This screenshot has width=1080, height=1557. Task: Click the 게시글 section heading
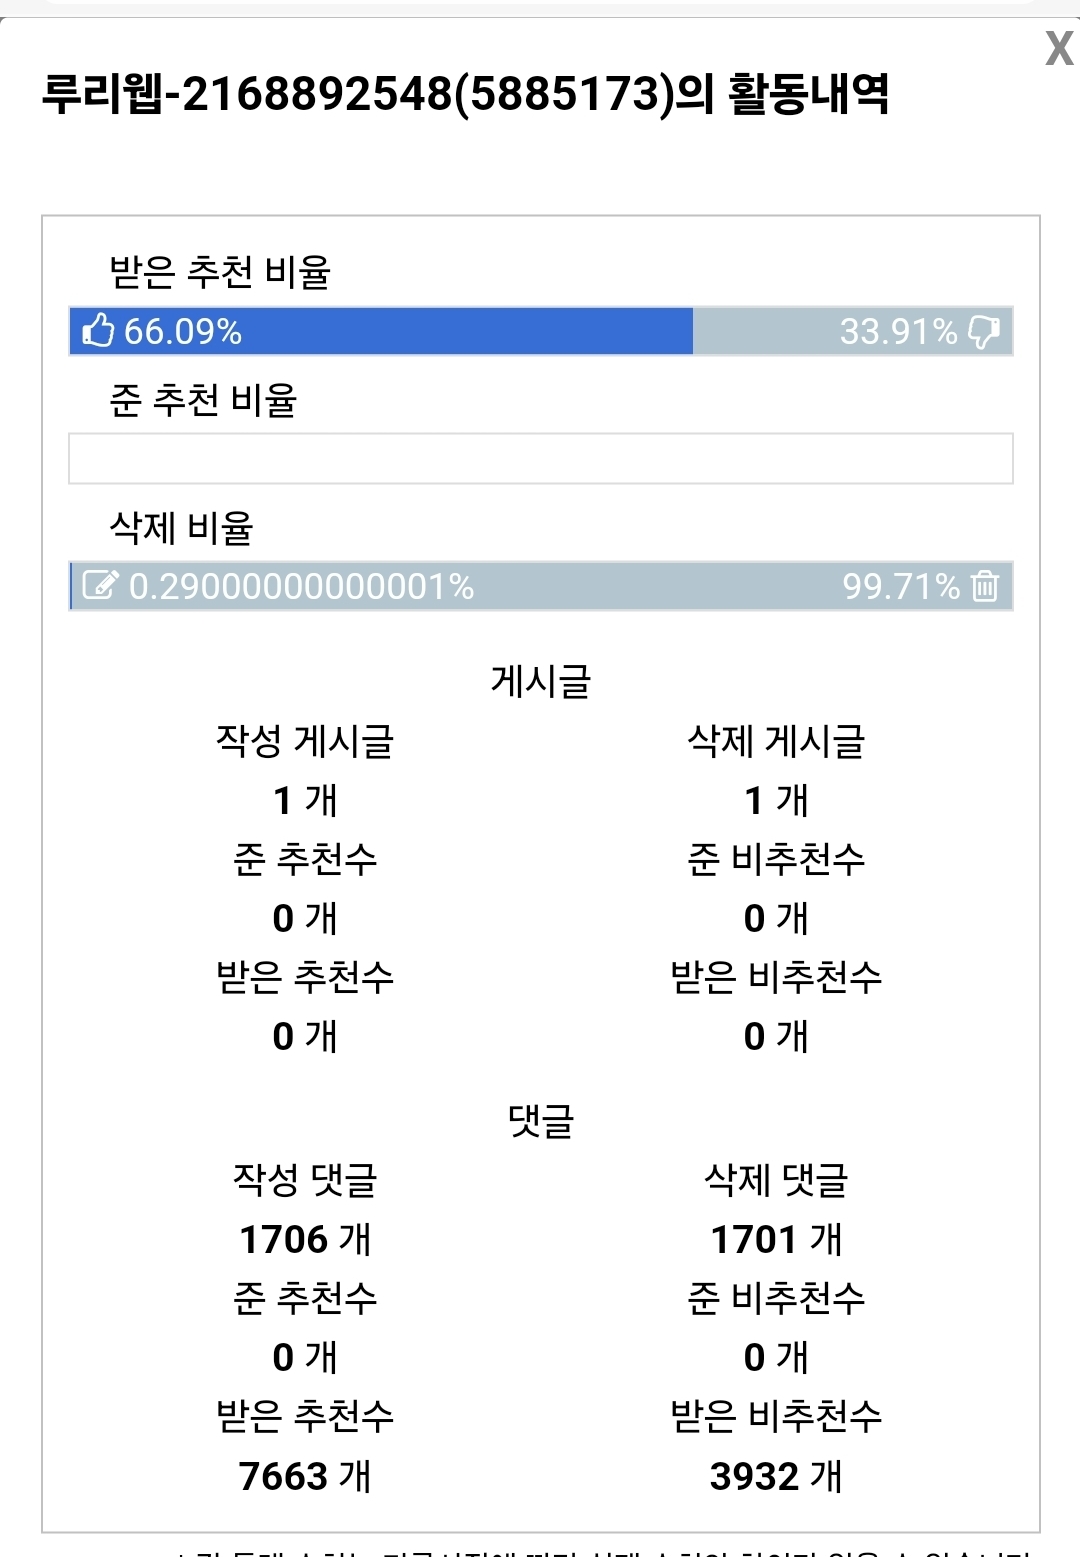coord(540,681)
